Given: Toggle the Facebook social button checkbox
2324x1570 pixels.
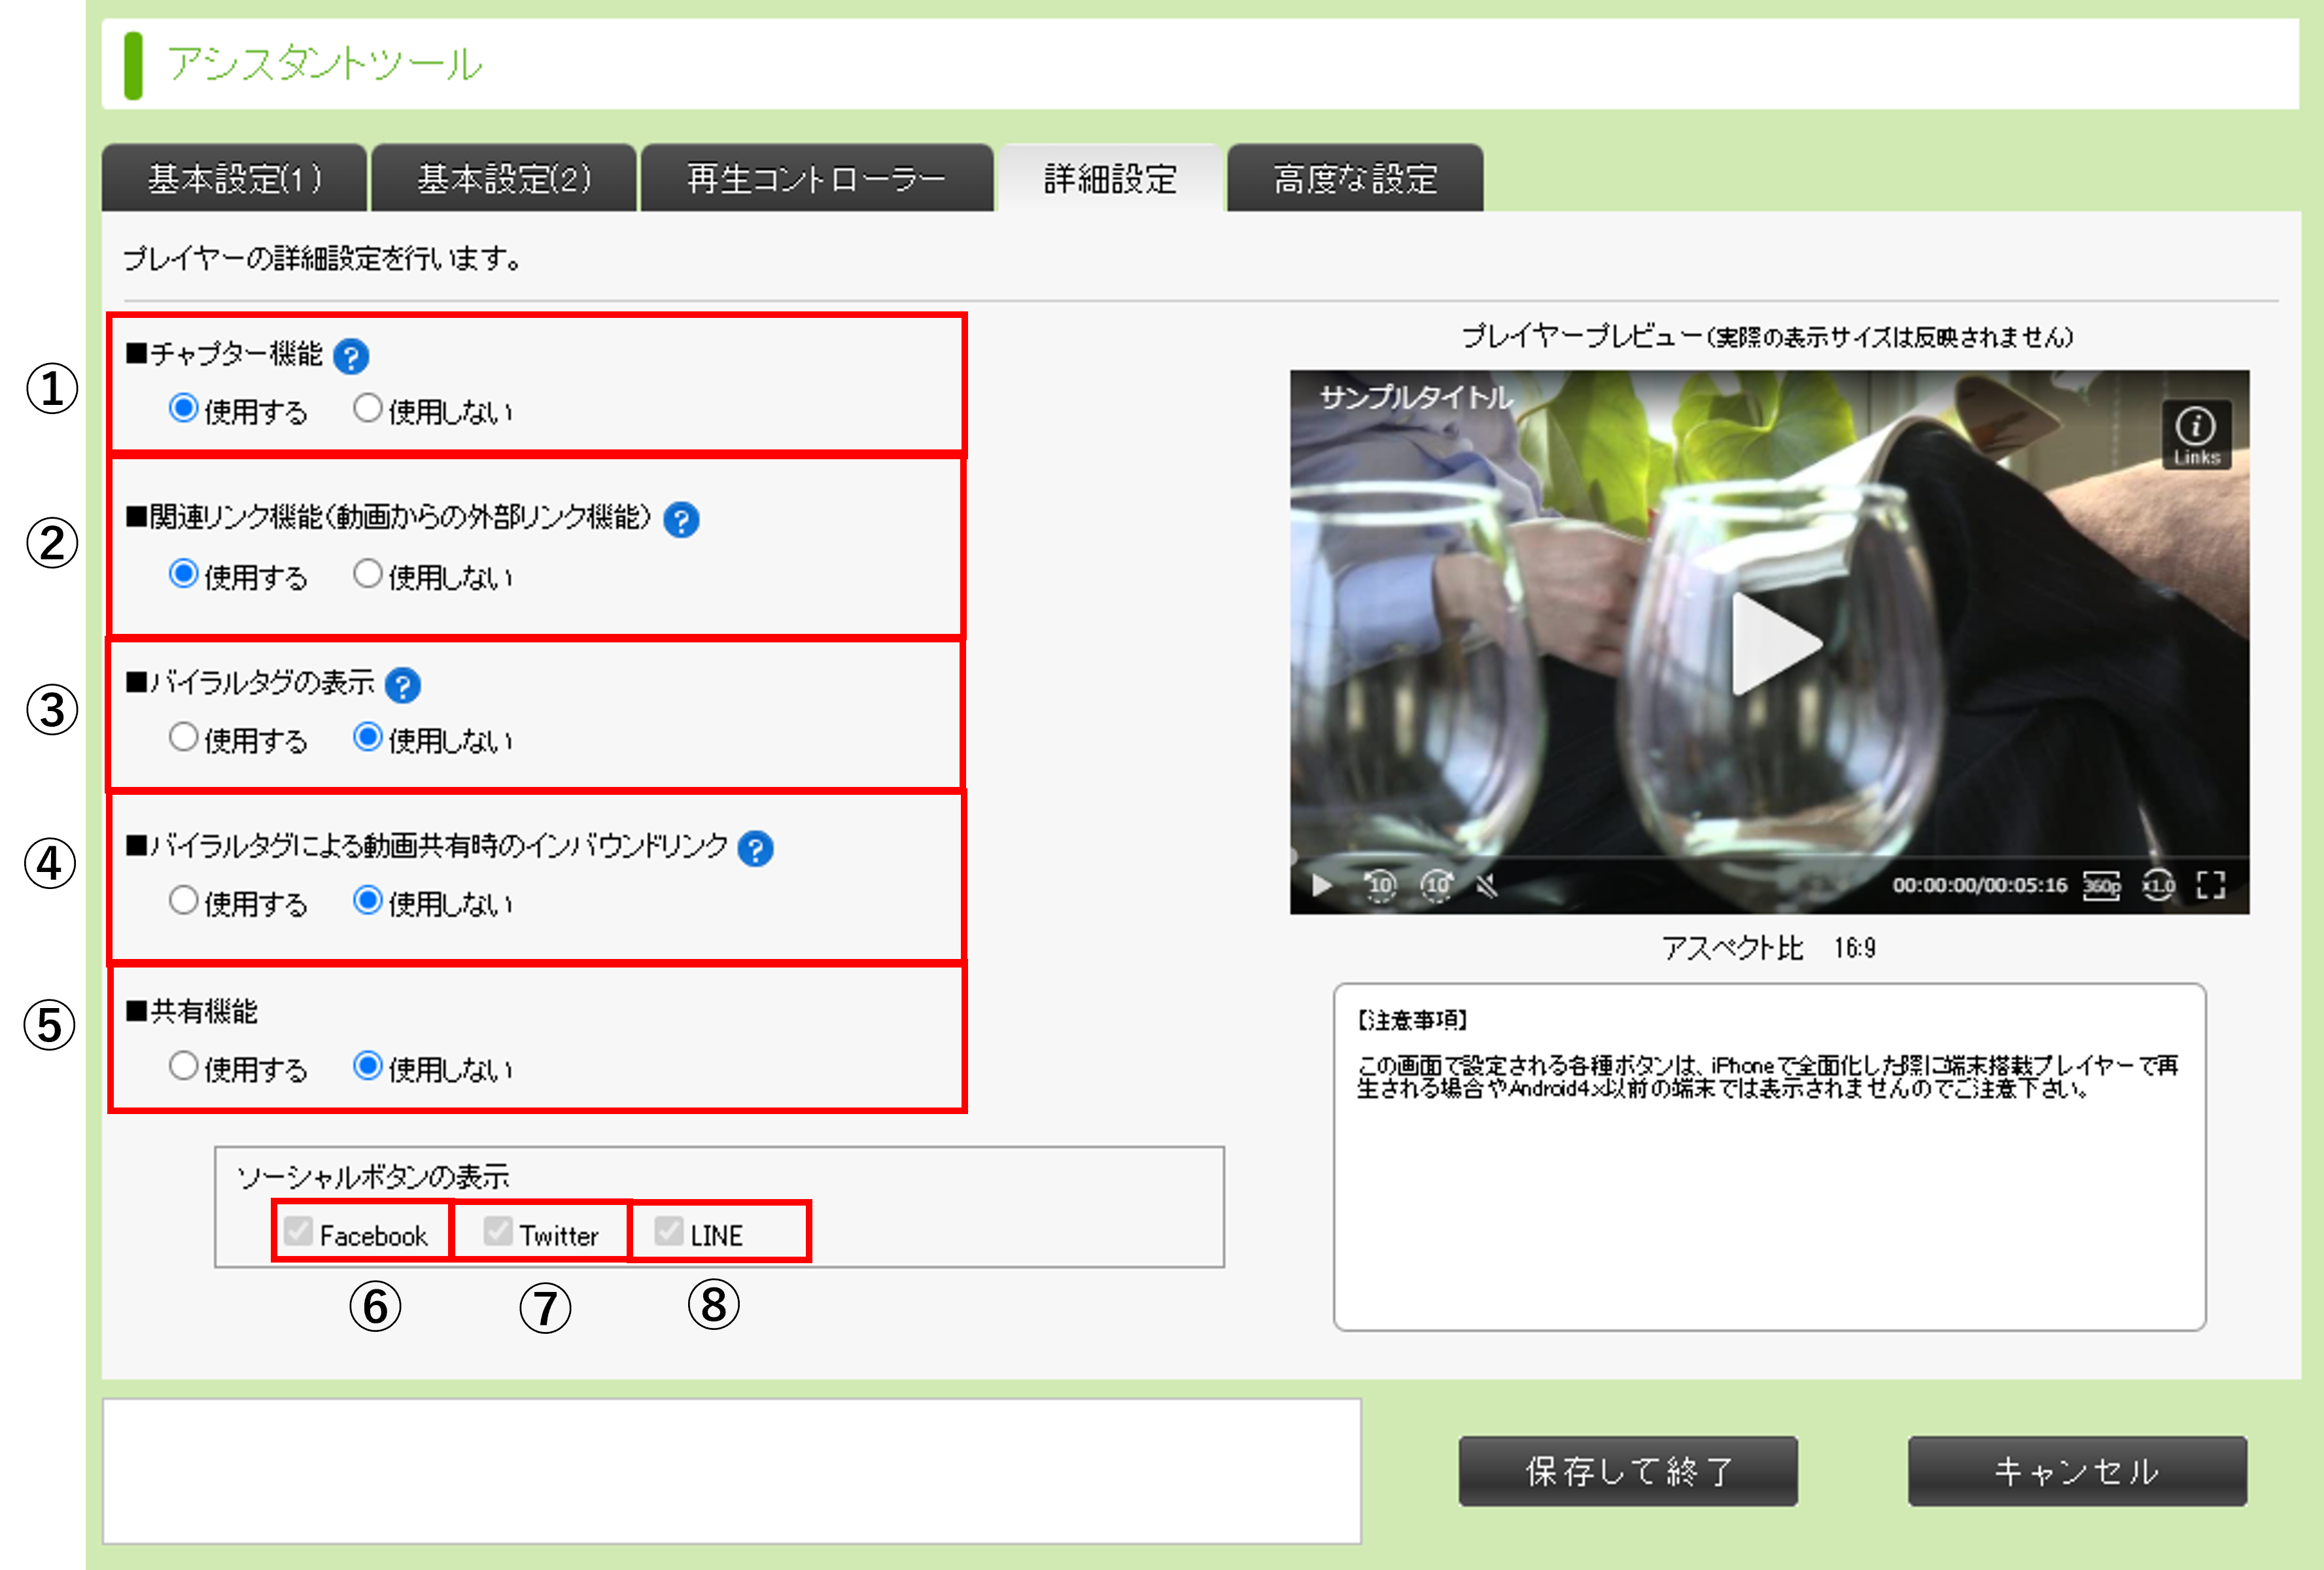Looking at the screenshot, I should 298,1232.
